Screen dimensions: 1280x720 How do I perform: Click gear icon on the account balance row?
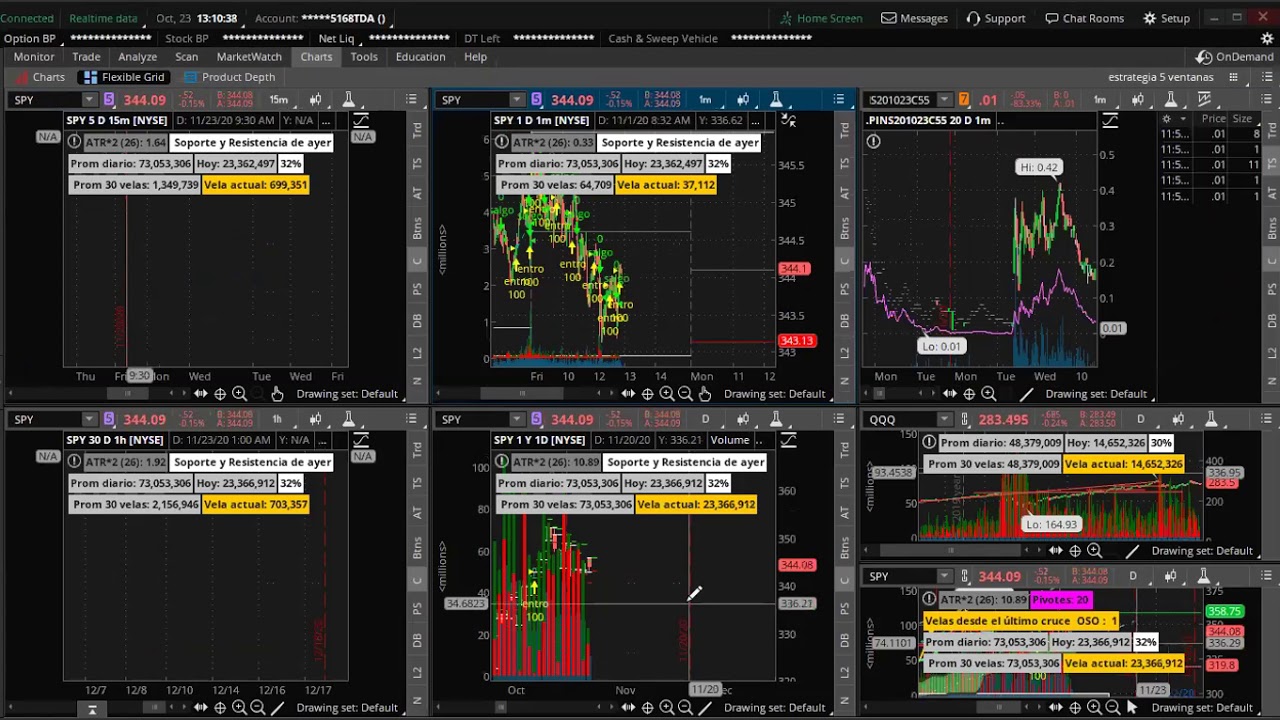[1267, 38]
